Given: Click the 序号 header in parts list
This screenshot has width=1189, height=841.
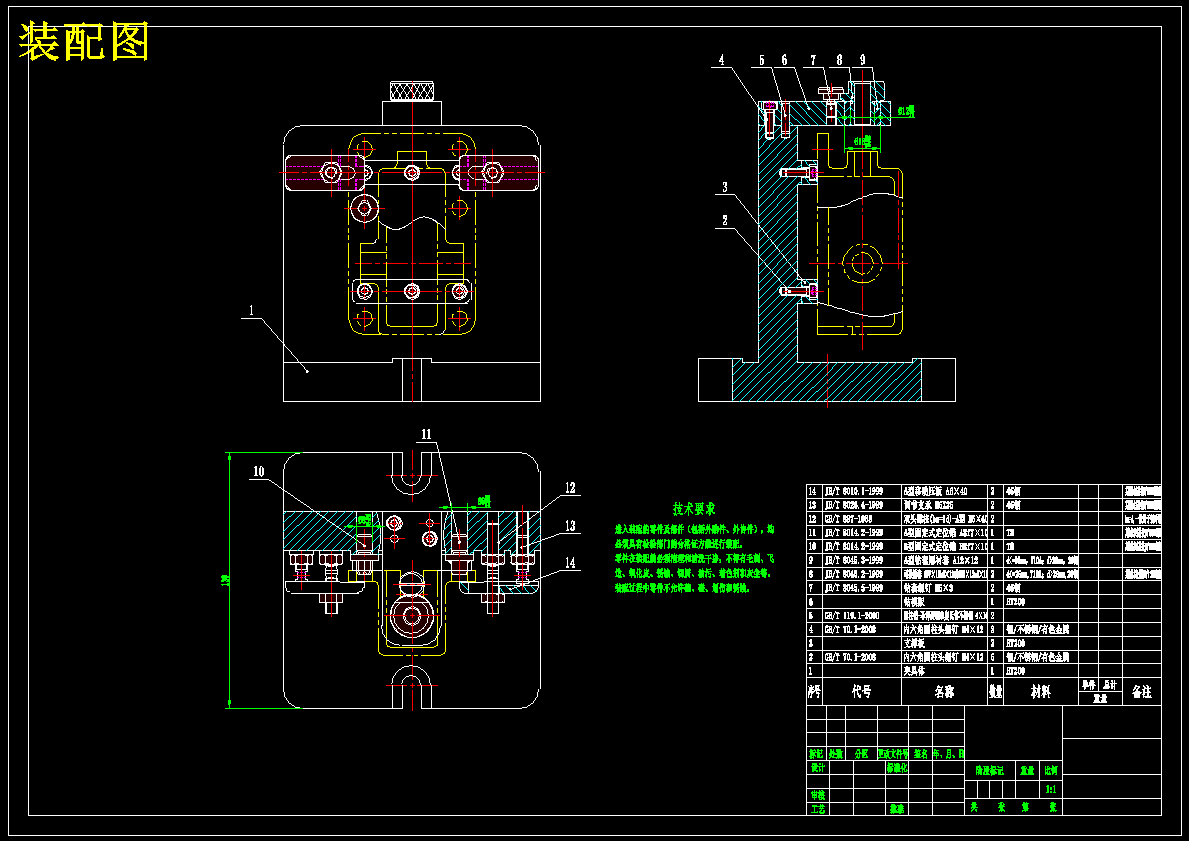Looking at the screenshot, I should pos(814,692).
